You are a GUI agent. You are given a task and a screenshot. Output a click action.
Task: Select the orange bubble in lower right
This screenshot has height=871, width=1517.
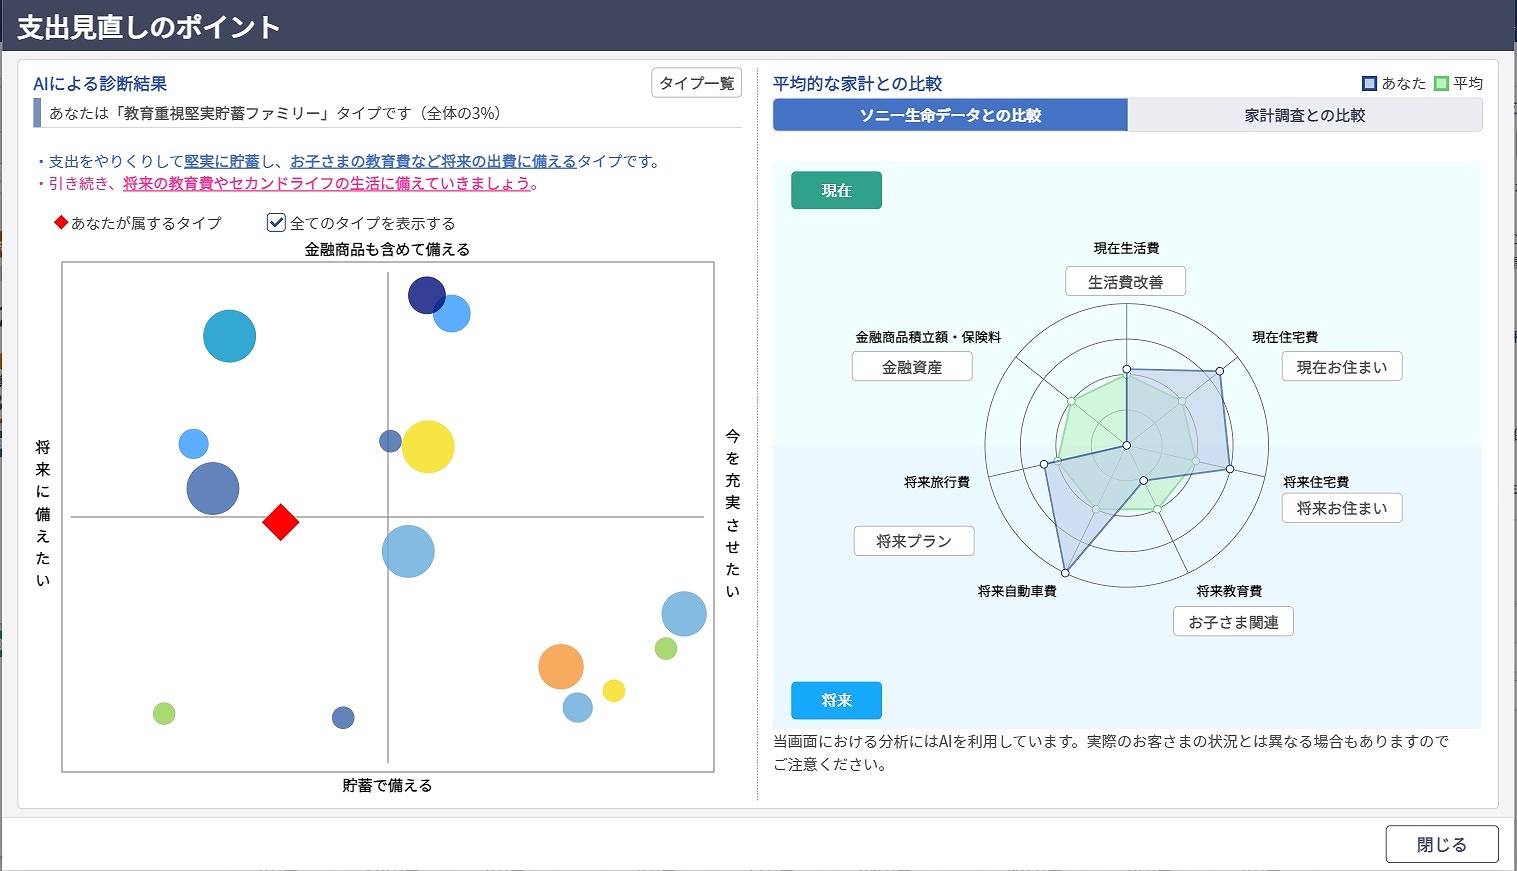tap(561, 667)
